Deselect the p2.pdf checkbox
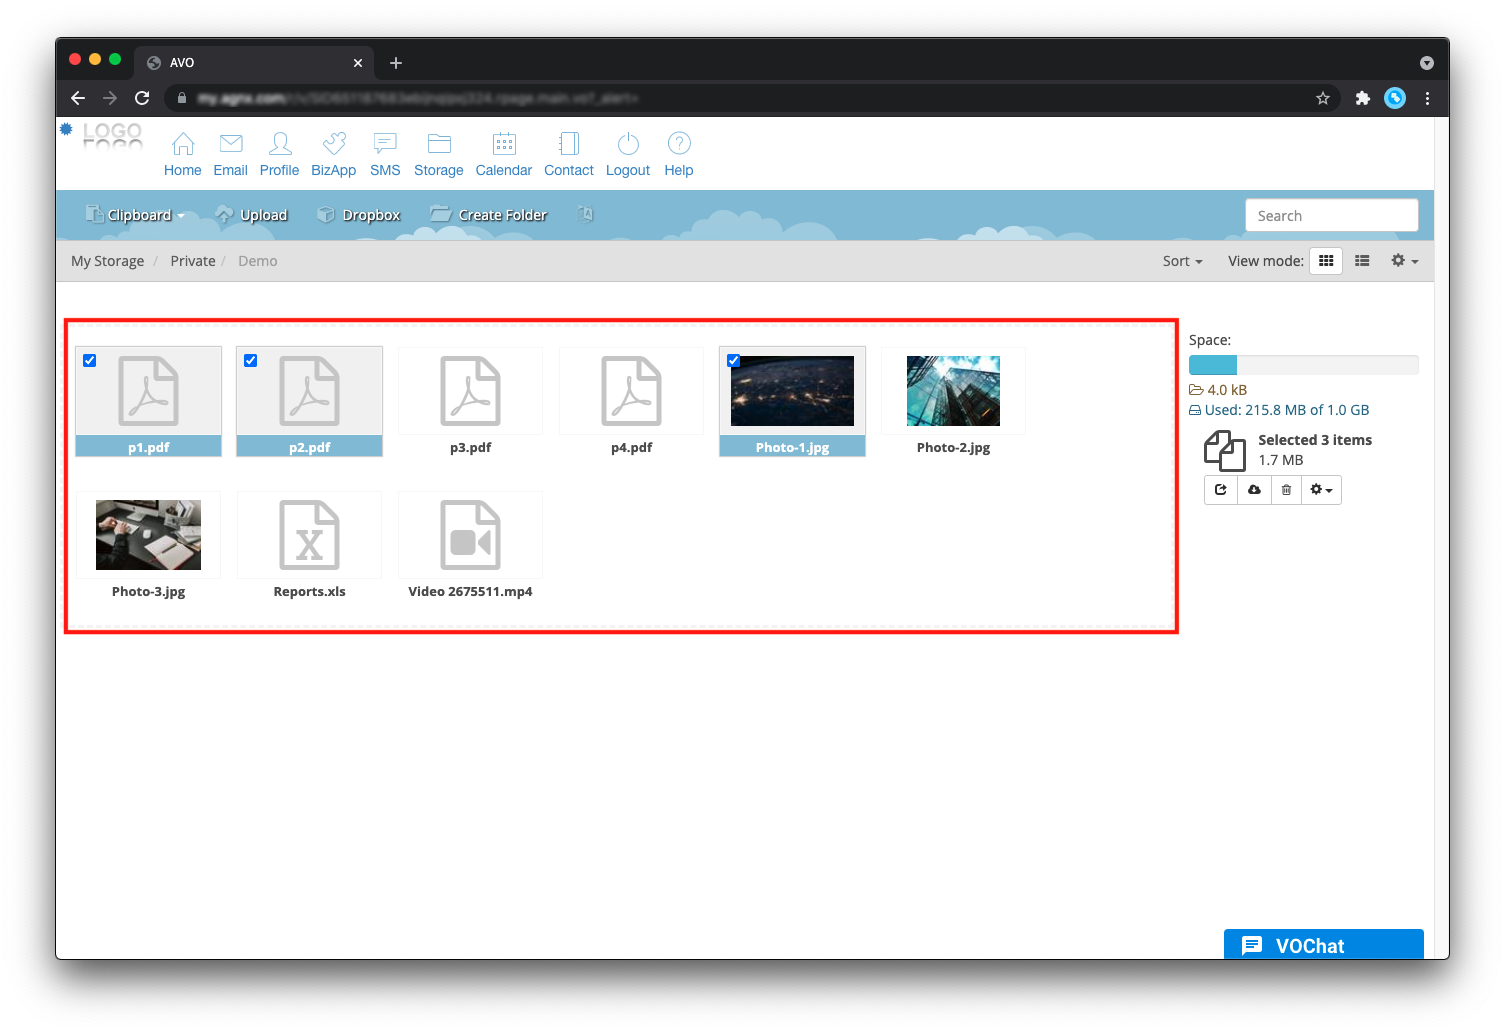 (251, 361)
